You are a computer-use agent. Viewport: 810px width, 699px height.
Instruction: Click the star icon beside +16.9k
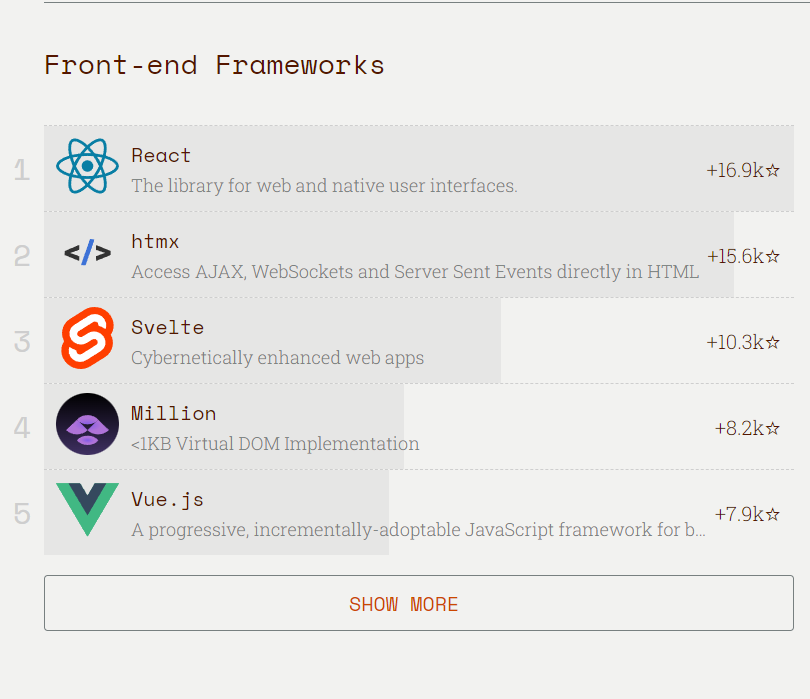(772, 170)
